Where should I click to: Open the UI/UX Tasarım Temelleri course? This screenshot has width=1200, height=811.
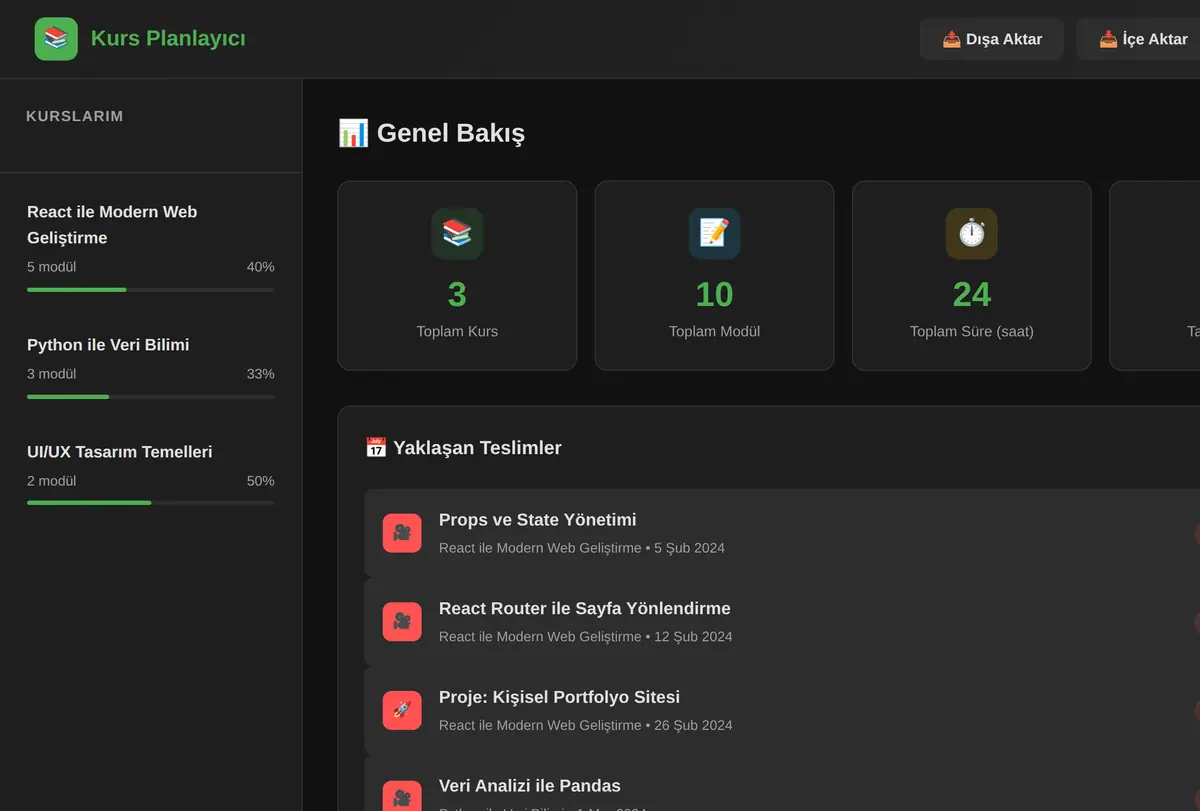click(151, 475)
